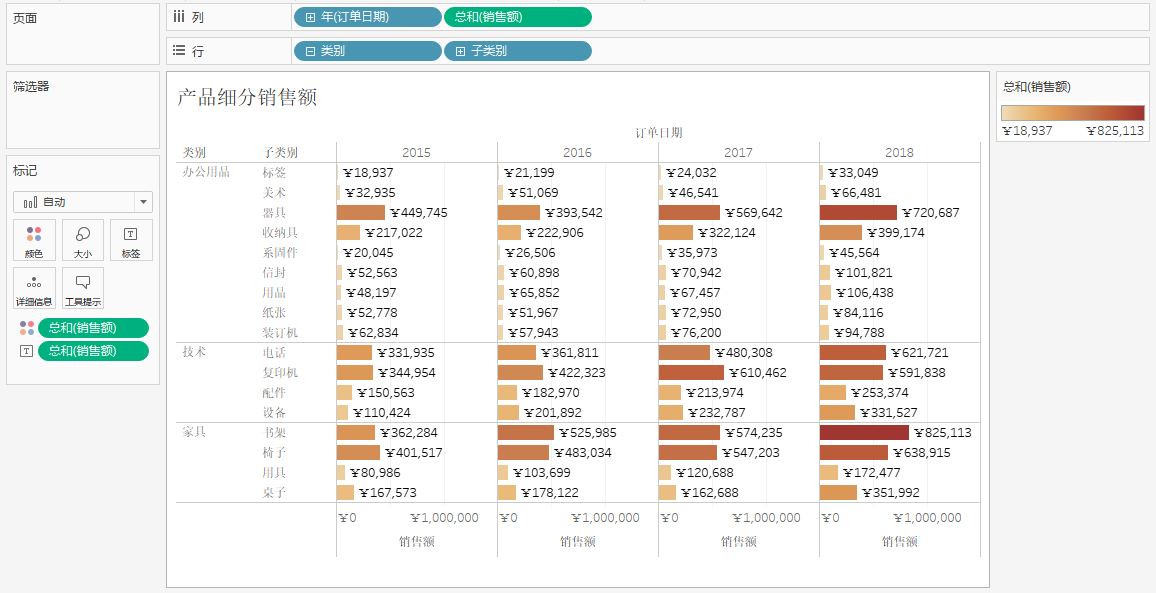Click the T label icon beside 总和(销售额) pill
Viewport: 1156px width, 593px height.
pos(26,351)
